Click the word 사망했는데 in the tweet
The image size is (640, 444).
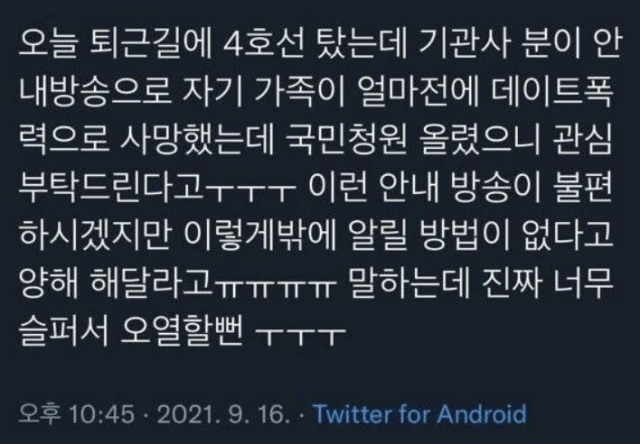(x=198, y=141)
